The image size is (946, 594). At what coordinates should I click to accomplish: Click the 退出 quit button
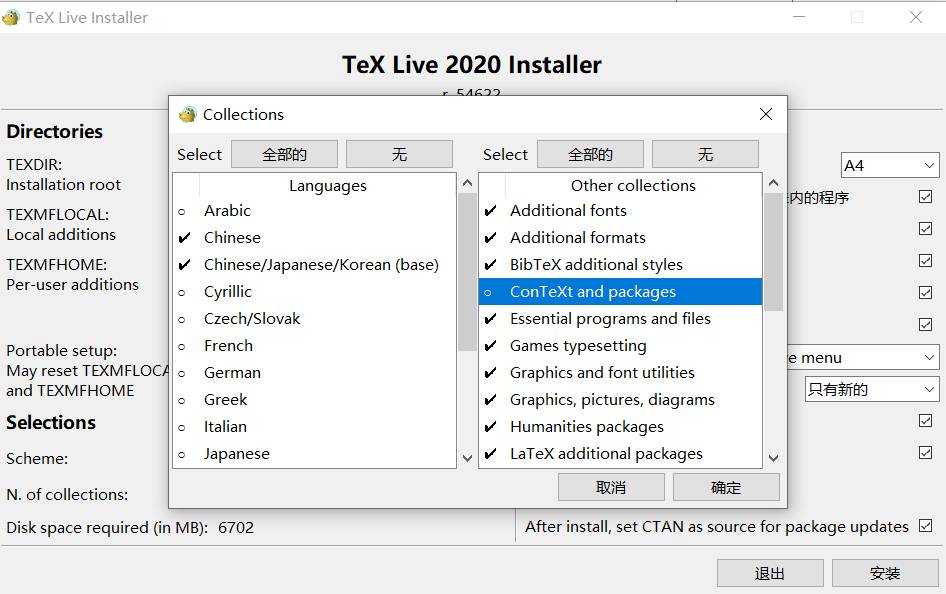coord(770,573)
